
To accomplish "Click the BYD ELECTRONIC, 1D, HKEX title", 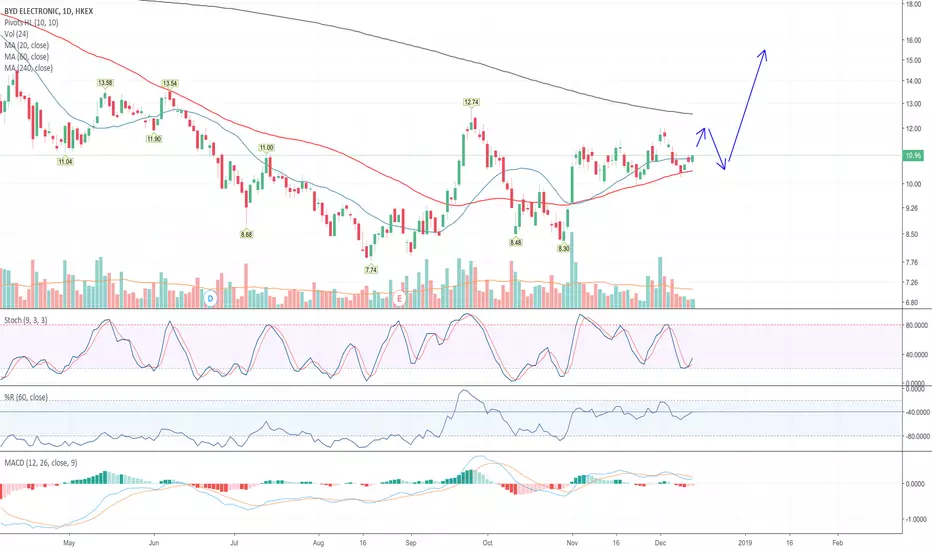I will point(49,11).
